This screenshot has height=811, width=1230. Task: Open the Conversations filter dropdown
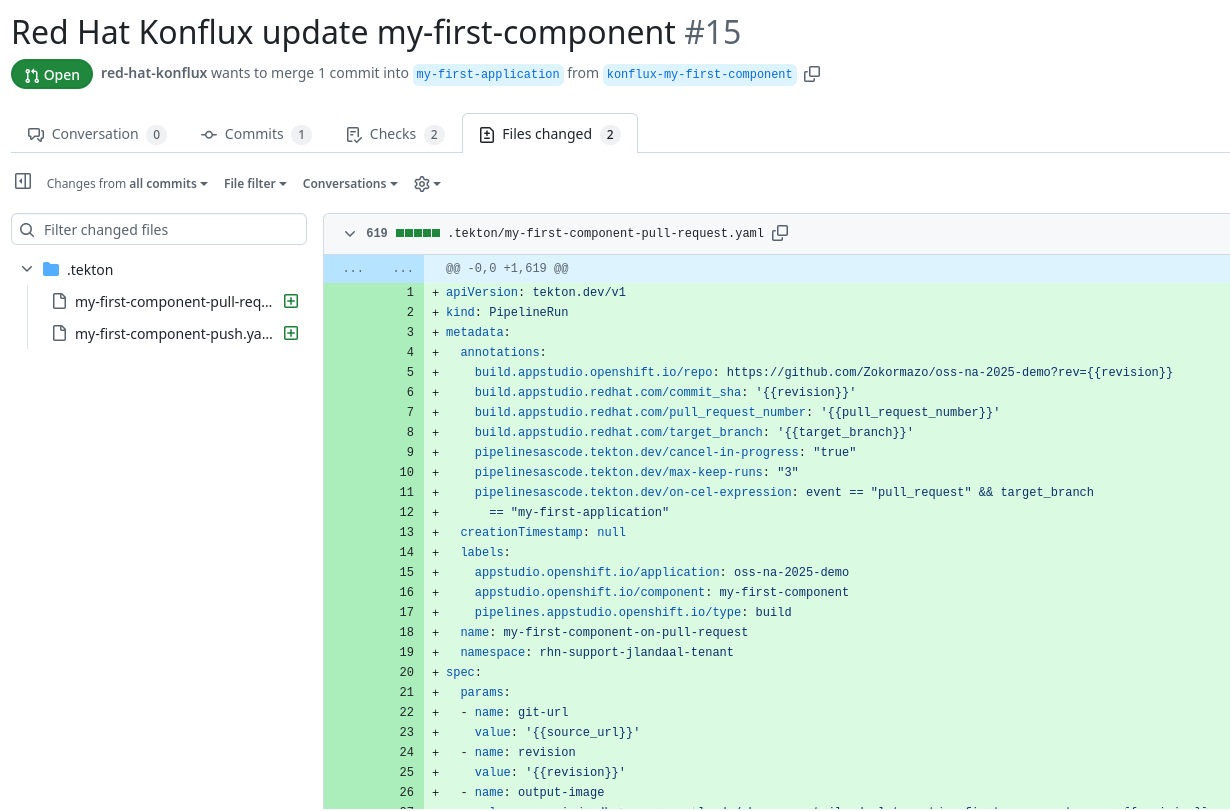(349, 183)
